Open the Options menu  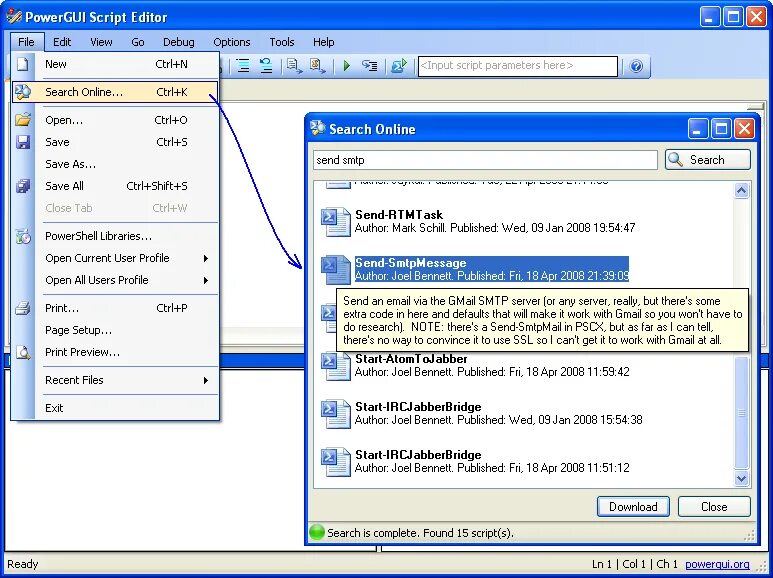pyautogui.click(x=232, y=42)
